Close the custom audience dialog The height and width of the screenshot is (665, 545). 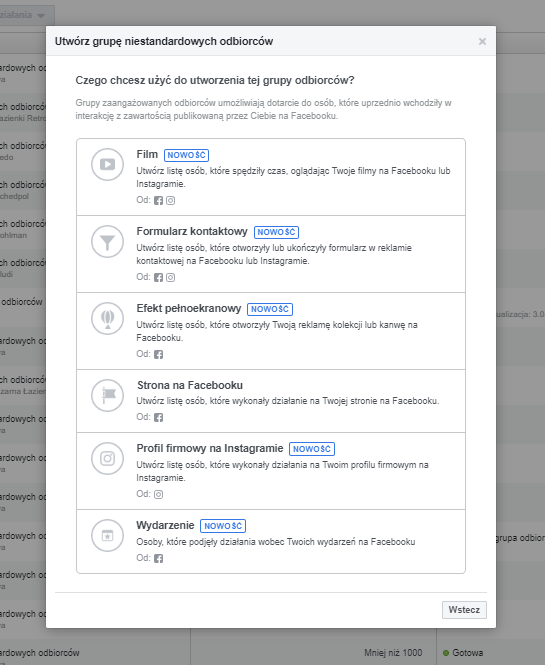tap(482, 41)
